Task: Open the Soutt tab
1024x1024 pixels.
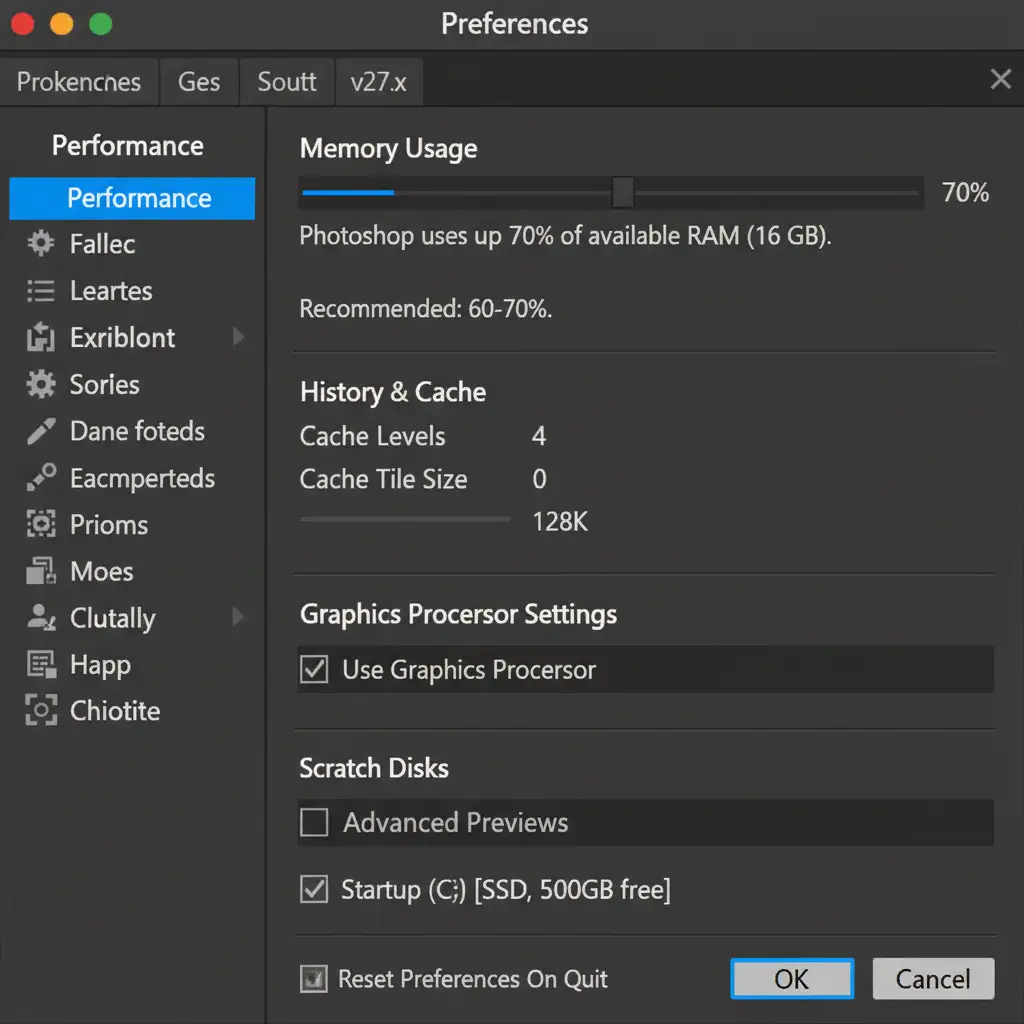Action: click(x=287, y=82)
